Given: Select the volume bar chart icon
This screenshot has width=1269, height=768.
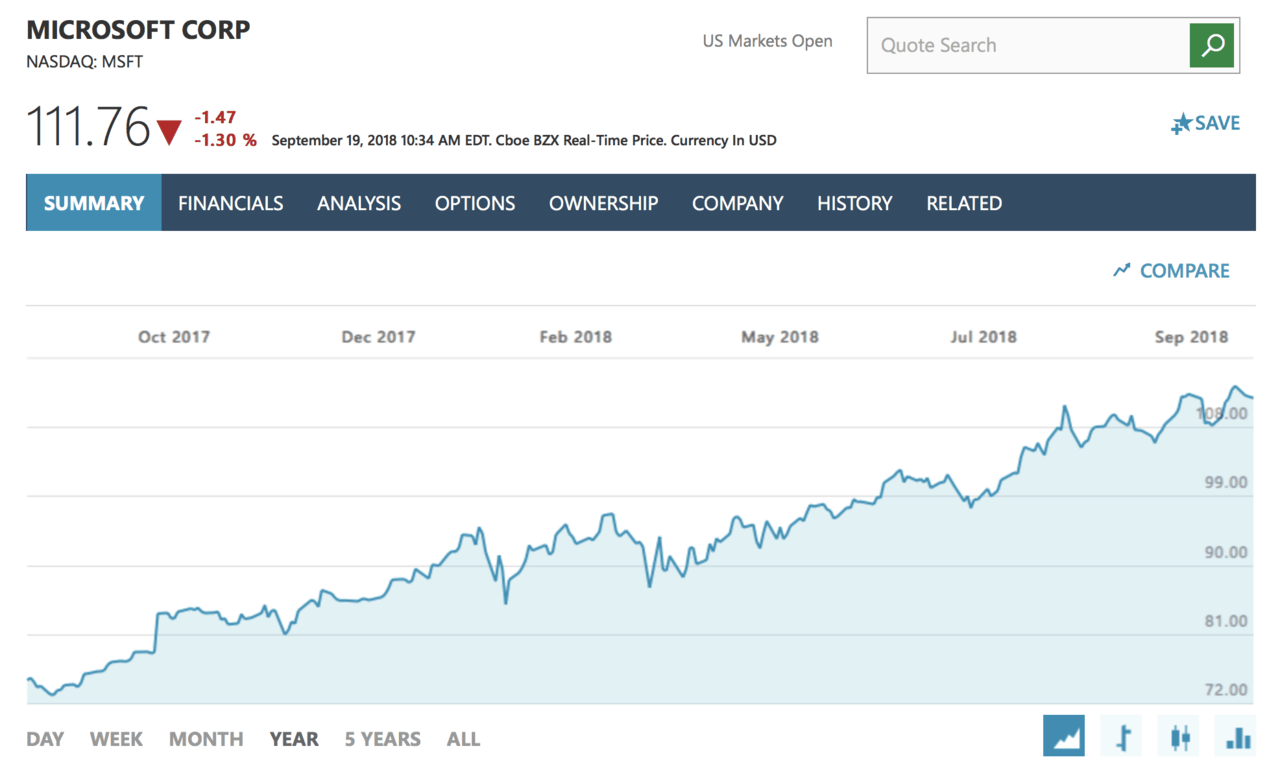Looking at the screenshot, I should tap(1236, 735).
